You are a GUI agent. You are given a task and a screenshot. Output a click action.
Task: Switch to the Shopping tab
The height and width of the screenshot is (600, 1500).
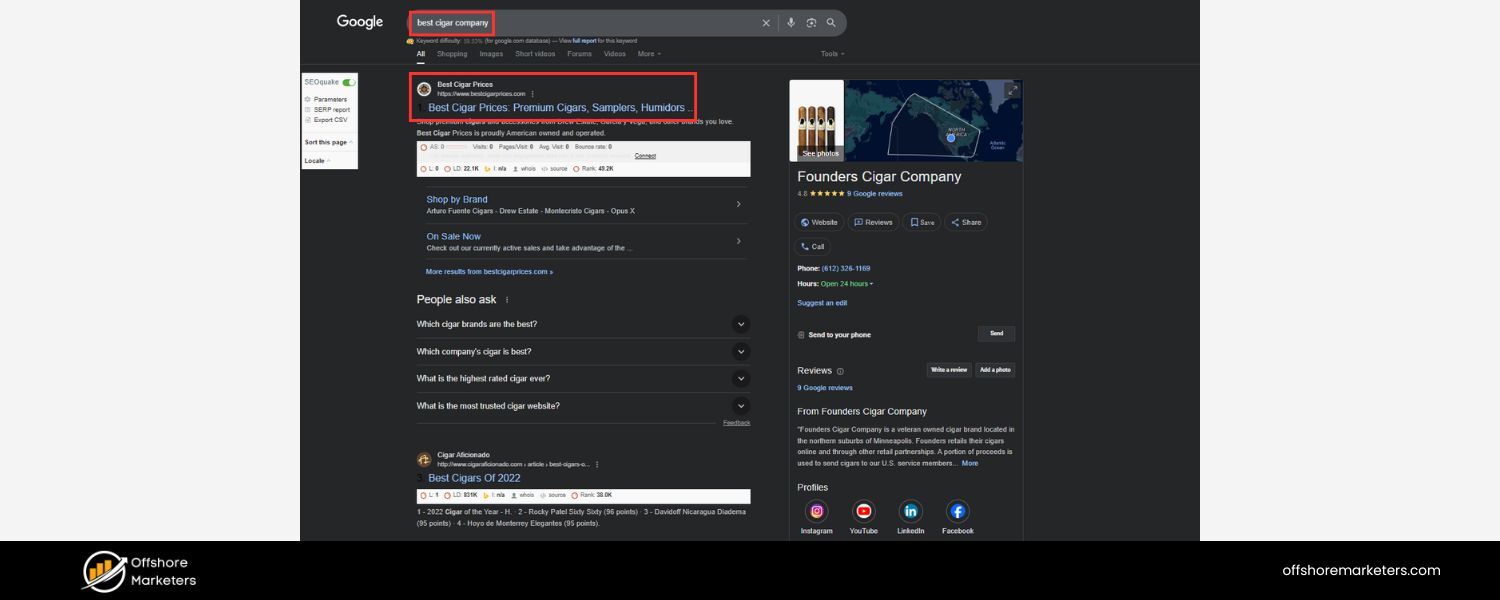point(452,54)
